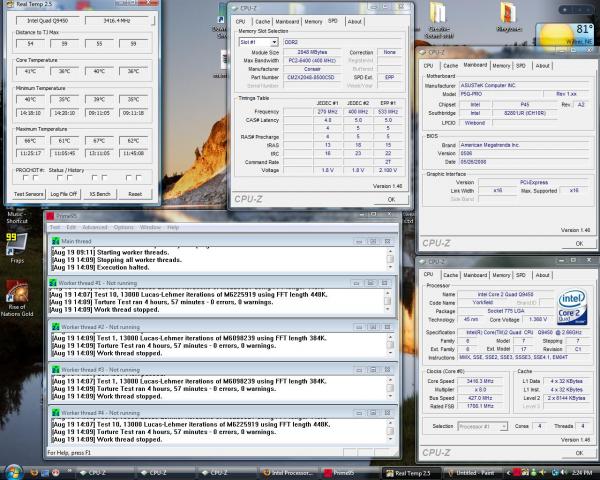
Task: Click the Log File Off button
Action: pos(64,194)
